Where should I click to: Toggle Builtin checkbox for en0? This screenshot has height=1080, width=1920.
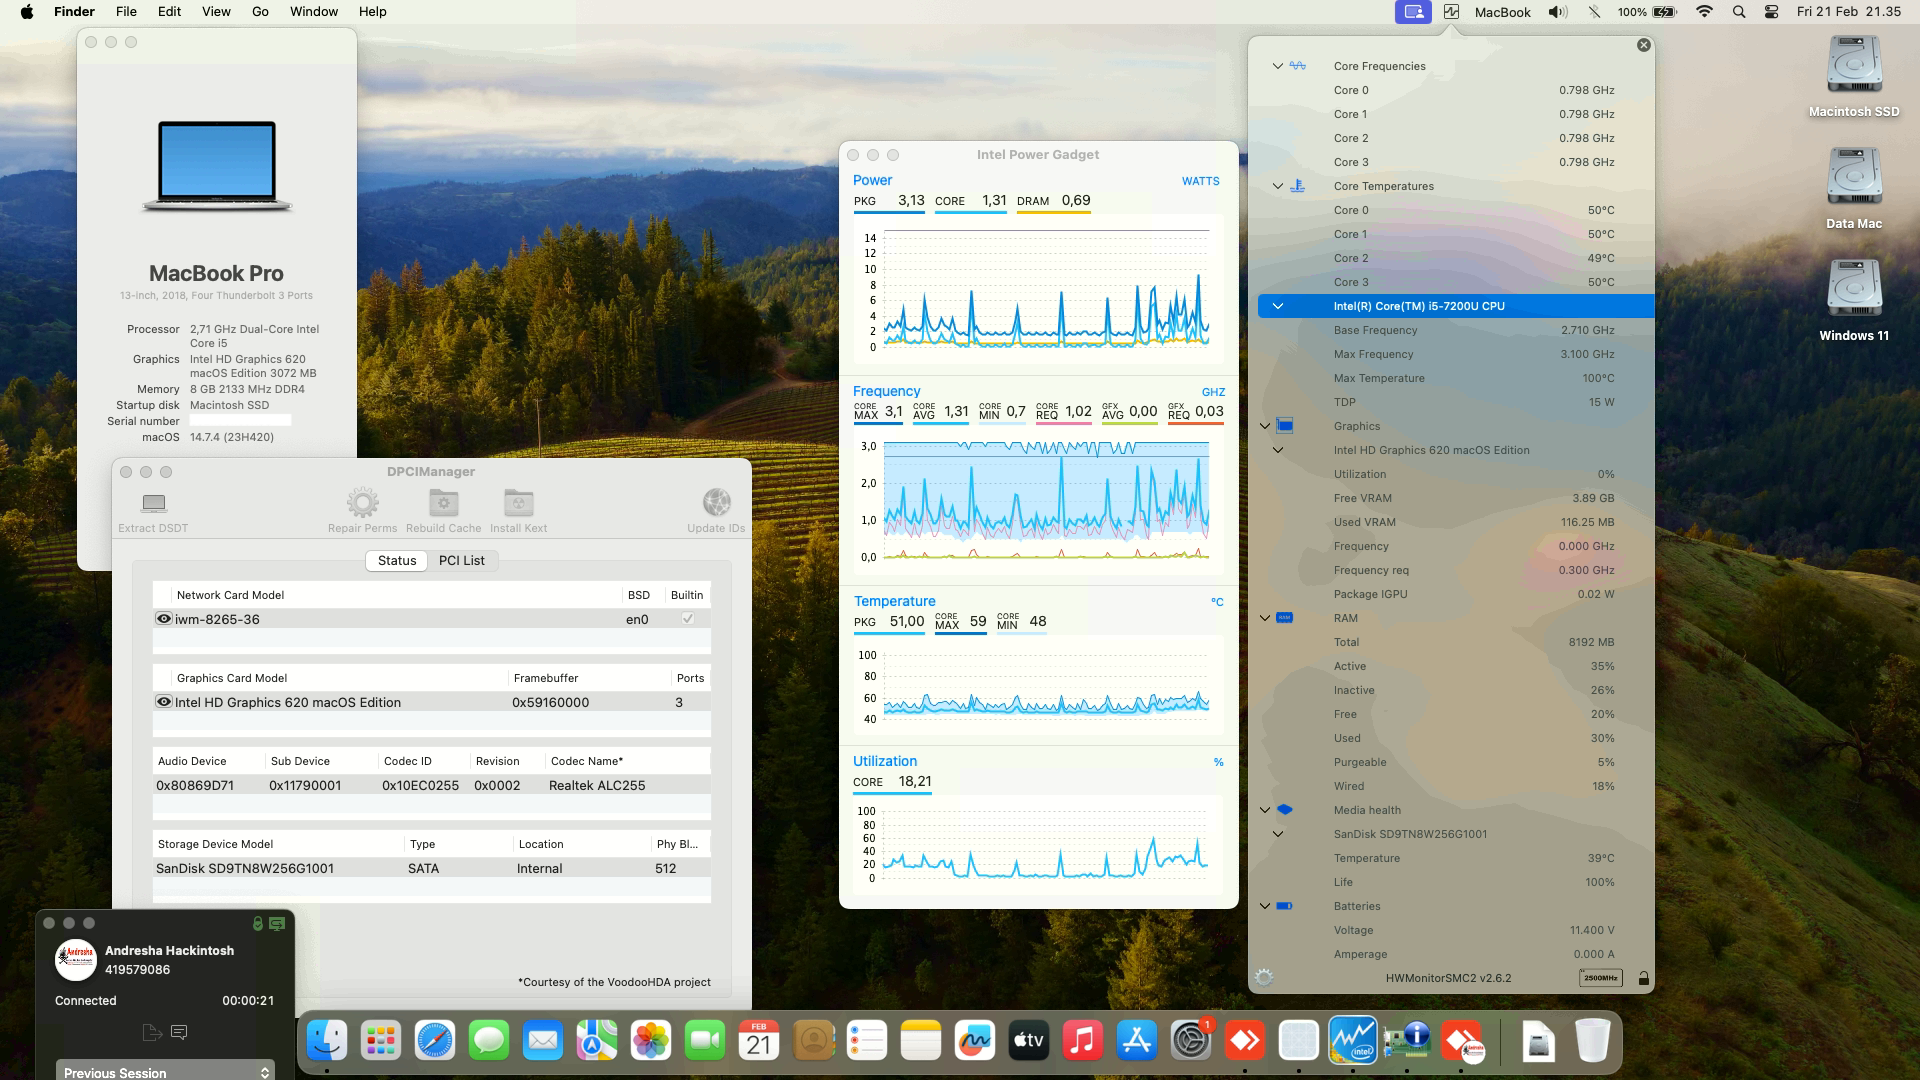pos(688,619)
